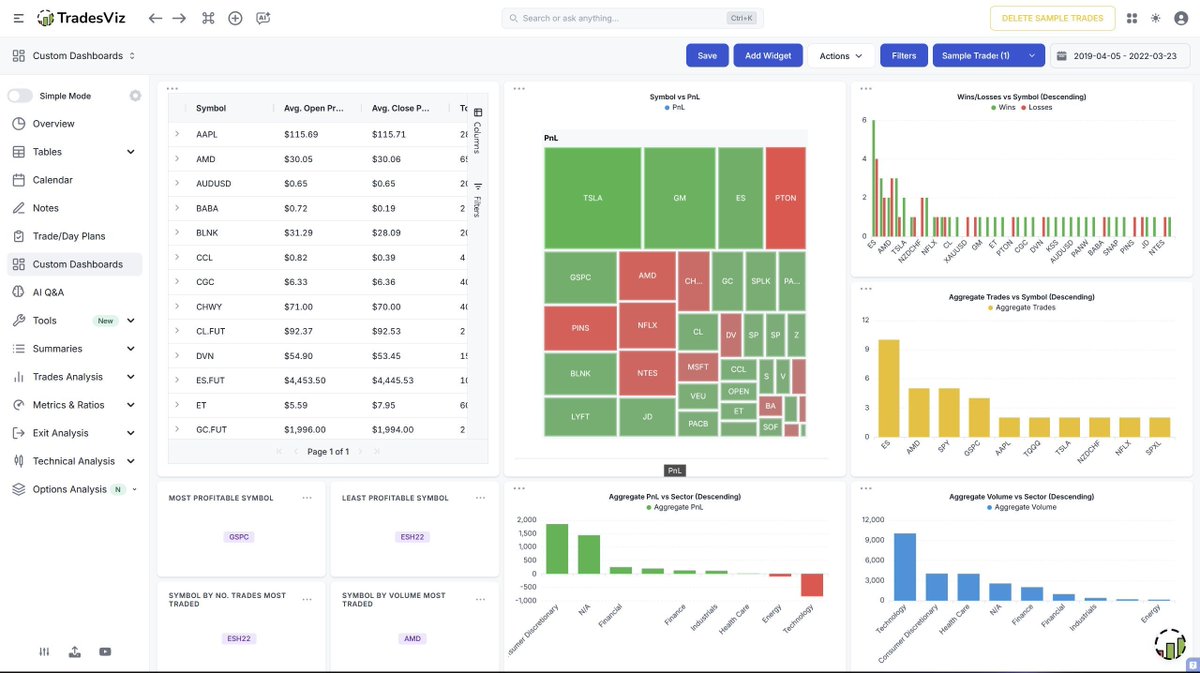Open the command shortcut icon in header
The width and height of the screenshot is (1200, 673).
[208, 18]
